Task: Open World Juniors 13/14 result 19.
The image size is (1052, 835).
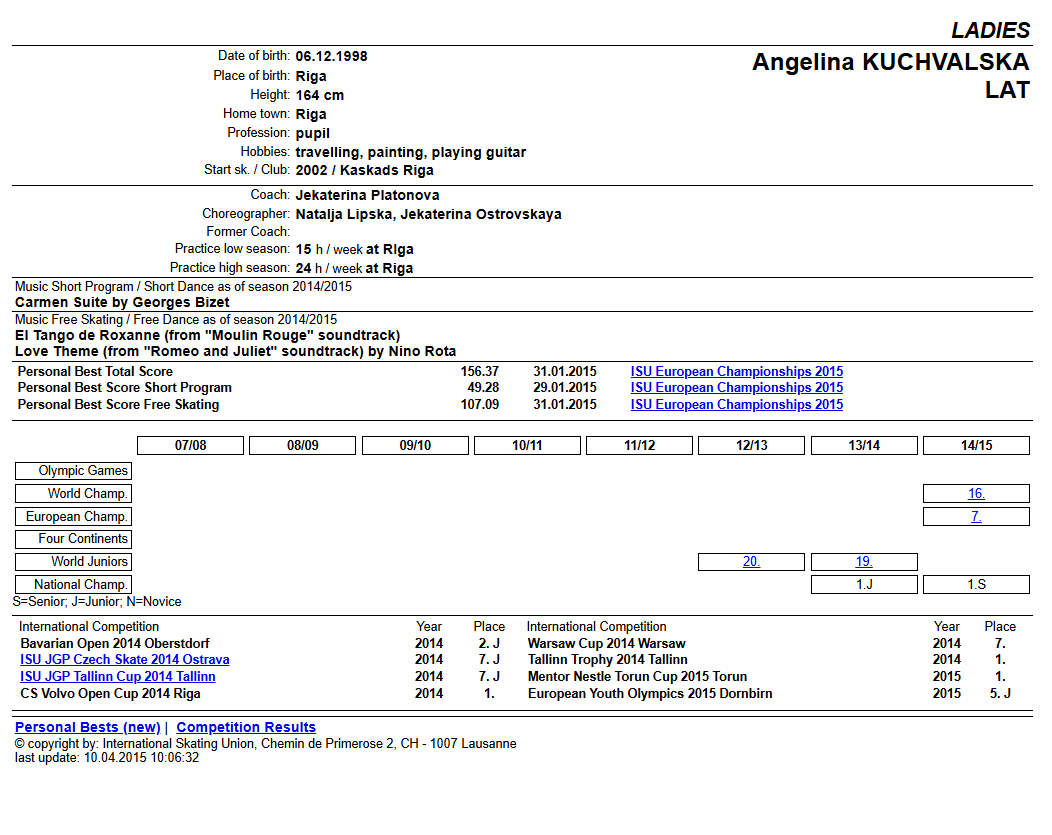Action: [x=863, y=561]
